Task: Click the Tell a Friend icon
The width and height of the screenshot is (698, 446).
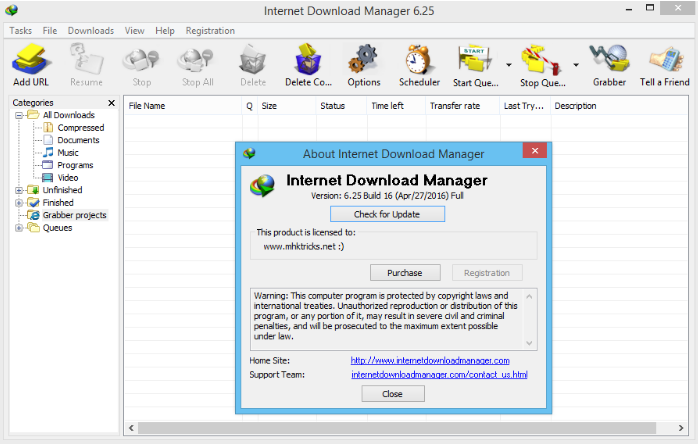Action: coord(665,59)
